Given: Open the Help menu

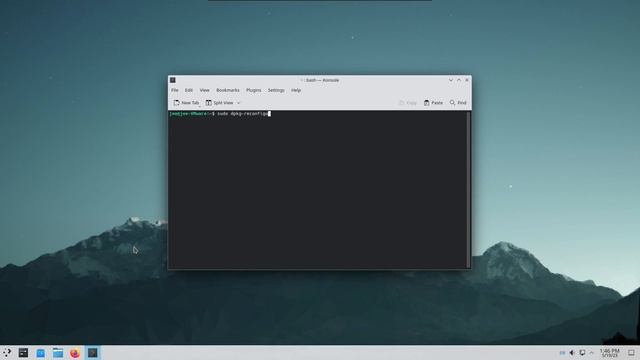Looking at the screenshot, I should click(x=296, y=90).
